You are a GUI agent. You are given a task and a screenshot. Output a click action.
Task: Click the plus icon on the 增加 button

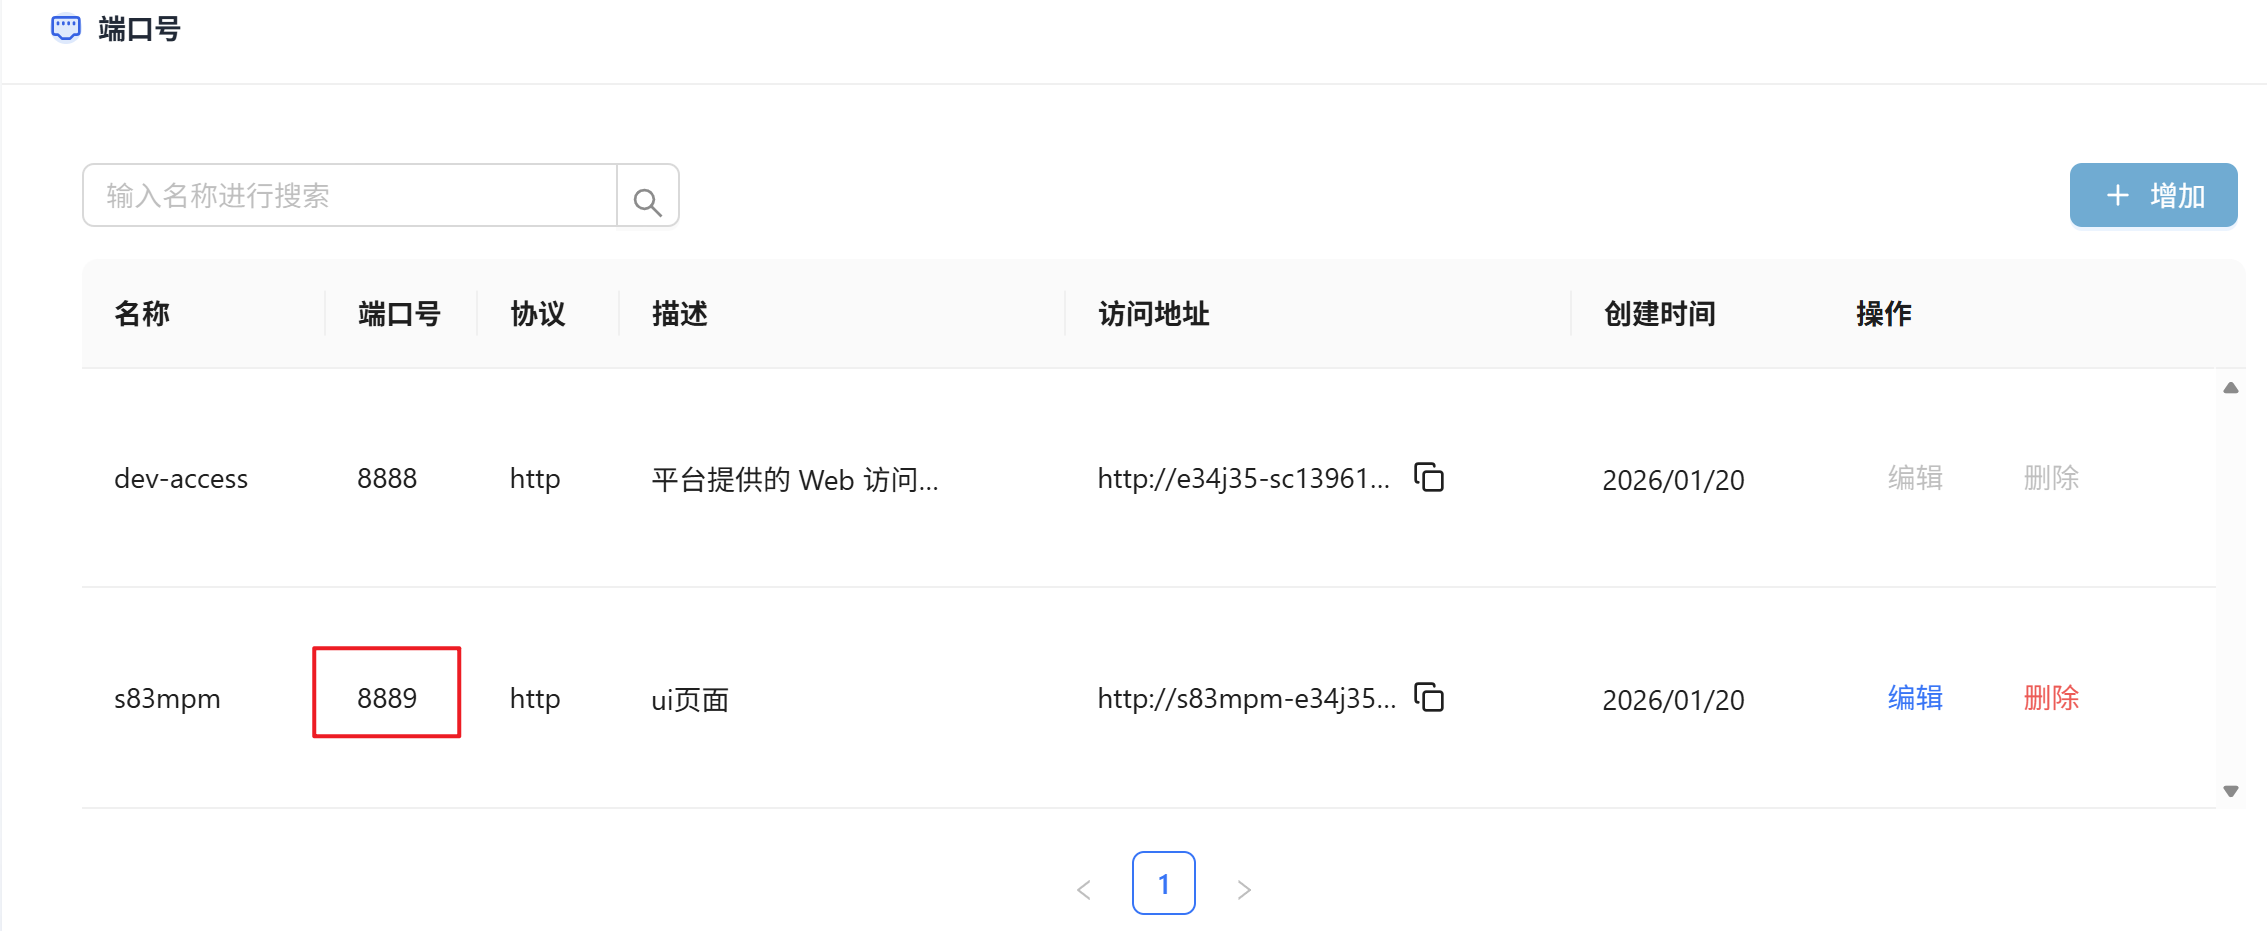click(2117, 195)
